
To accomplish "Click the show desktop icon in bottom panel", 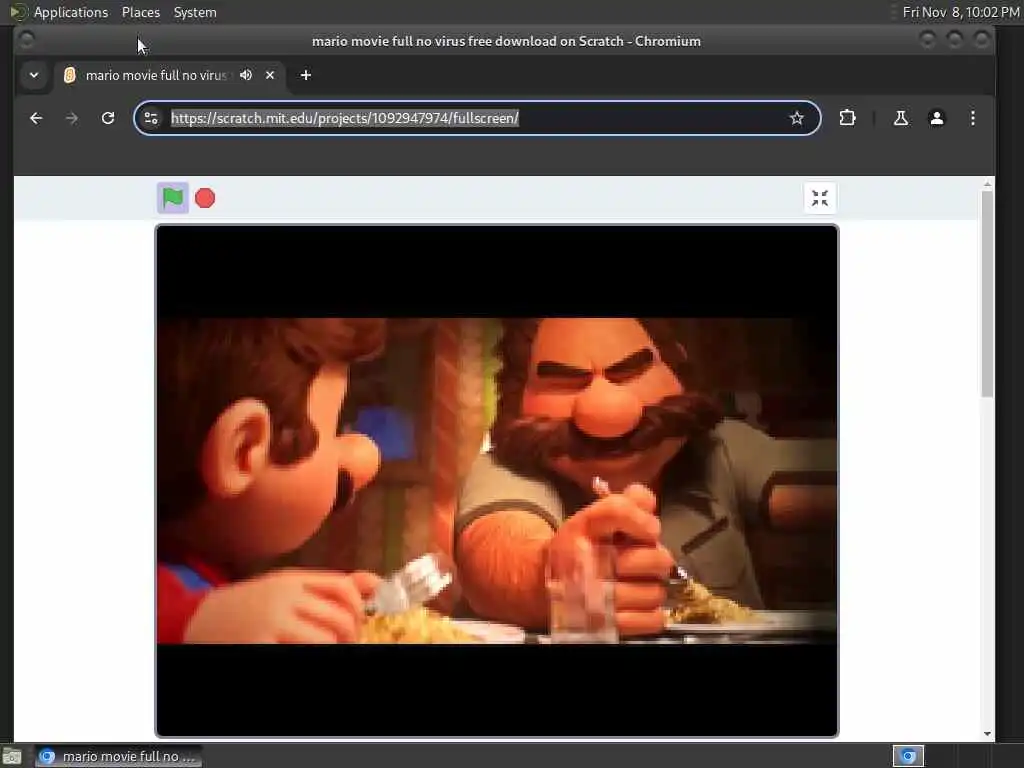I will tap(12, 756).
